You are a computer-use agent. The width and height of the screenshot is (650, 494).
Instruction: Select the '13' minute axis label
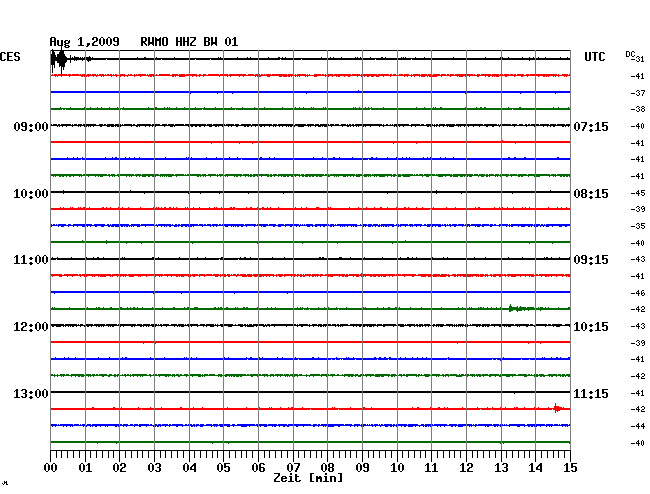501,467
